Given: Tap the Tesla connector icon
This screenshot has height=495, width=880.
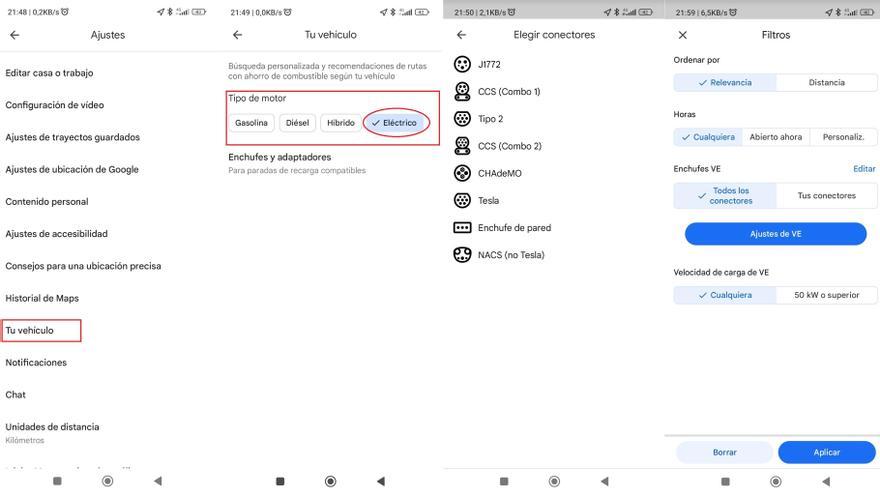Looking at the screenshot, I should (x=462, y=200).
